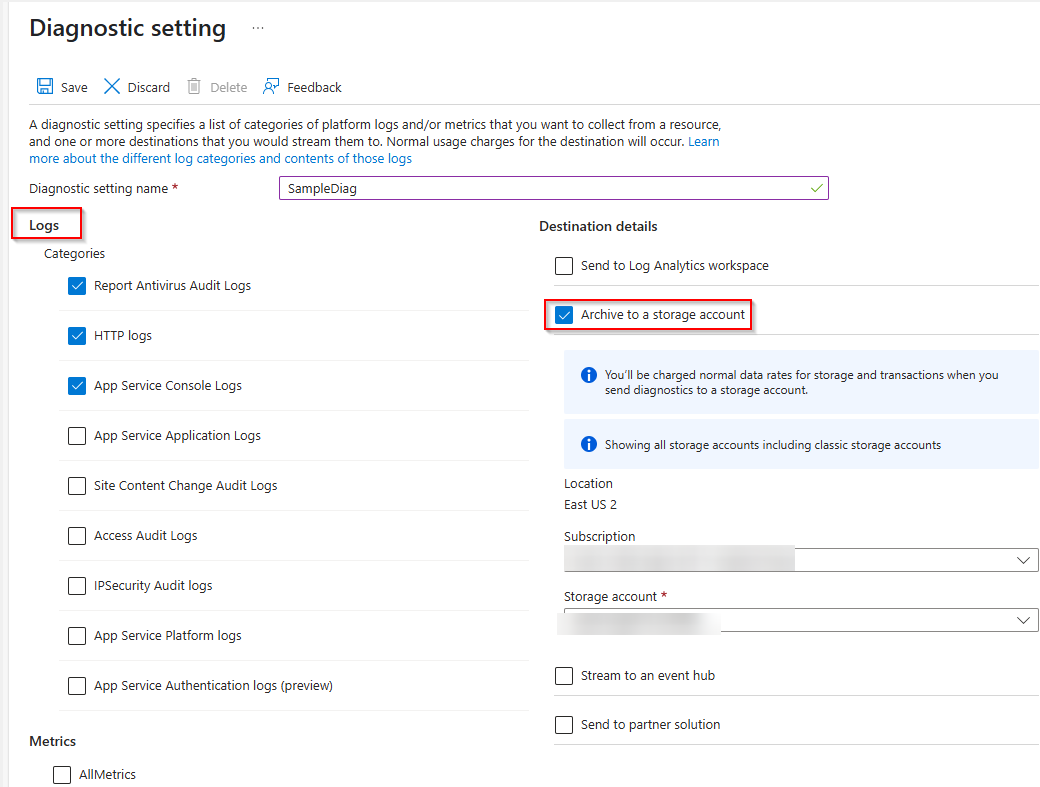Click the green validation checkmark in name field
The image size is (1040, 787).
817,188
